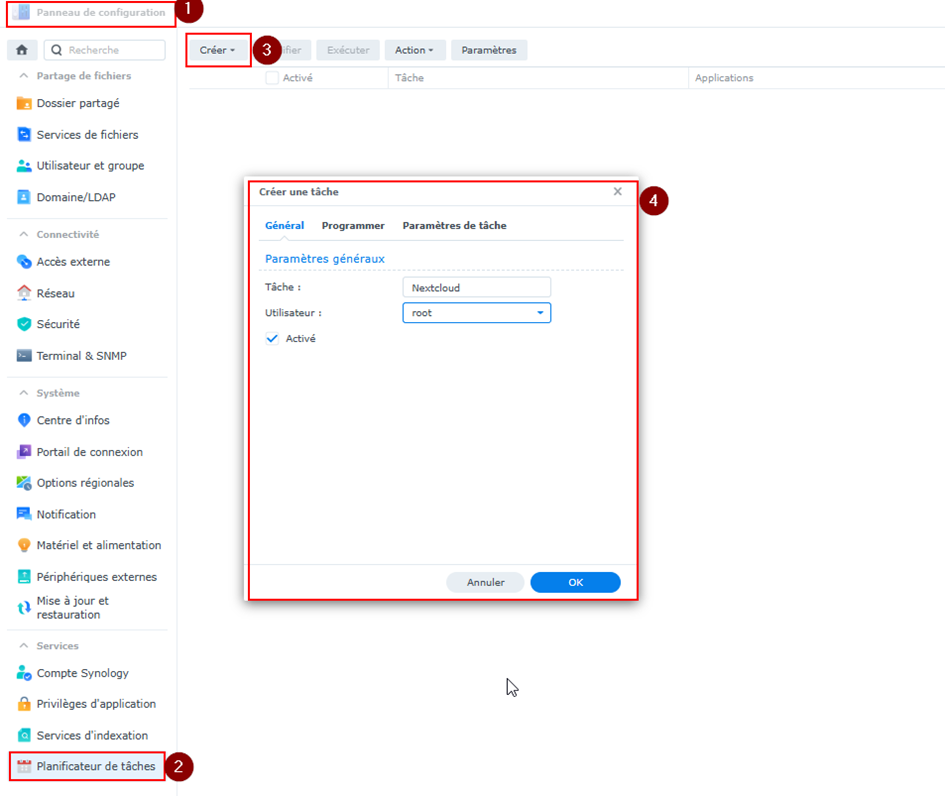Image resolution: width=945 pixels, height=796 pixels.
Task: Open Matériel et alimentation bulb icon
Action: click(25, 545)
